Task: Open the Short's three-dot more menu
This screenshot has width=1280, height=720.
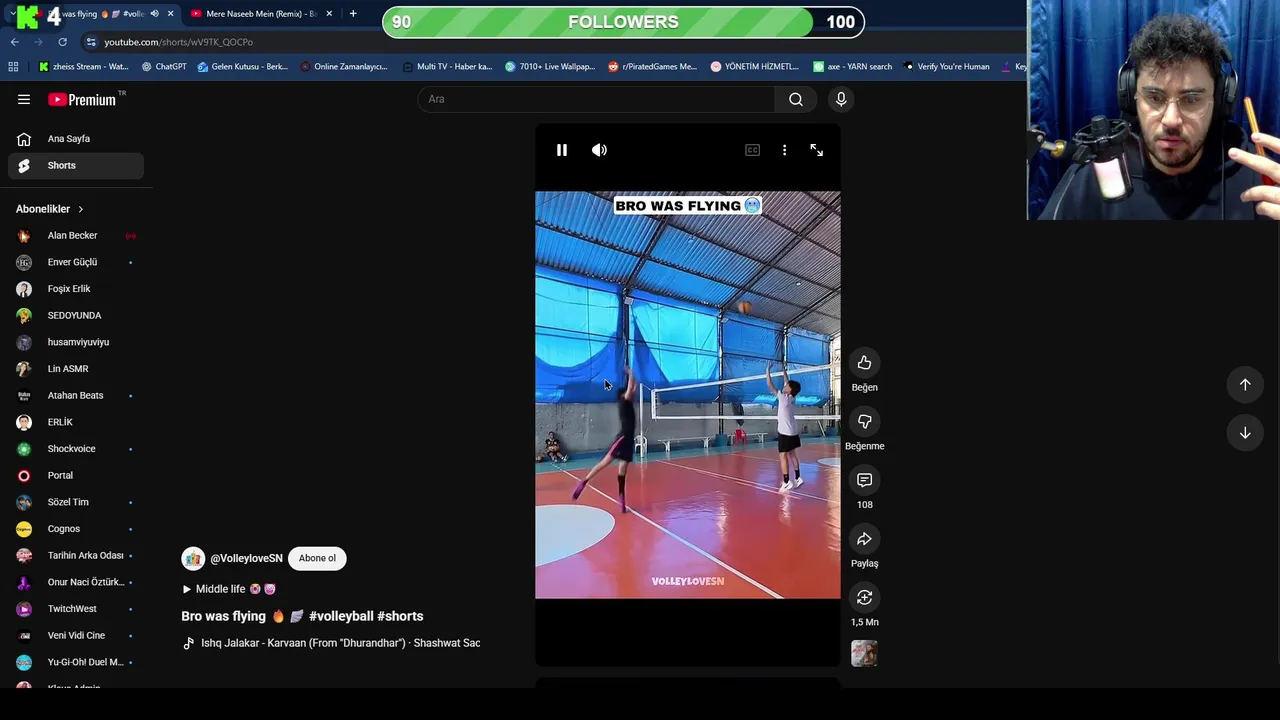Action: click(x=784, y=150)
